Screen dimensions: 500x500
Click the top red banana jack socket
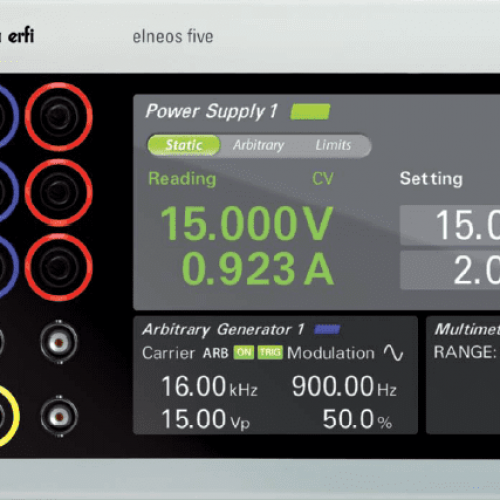(59, 117)
